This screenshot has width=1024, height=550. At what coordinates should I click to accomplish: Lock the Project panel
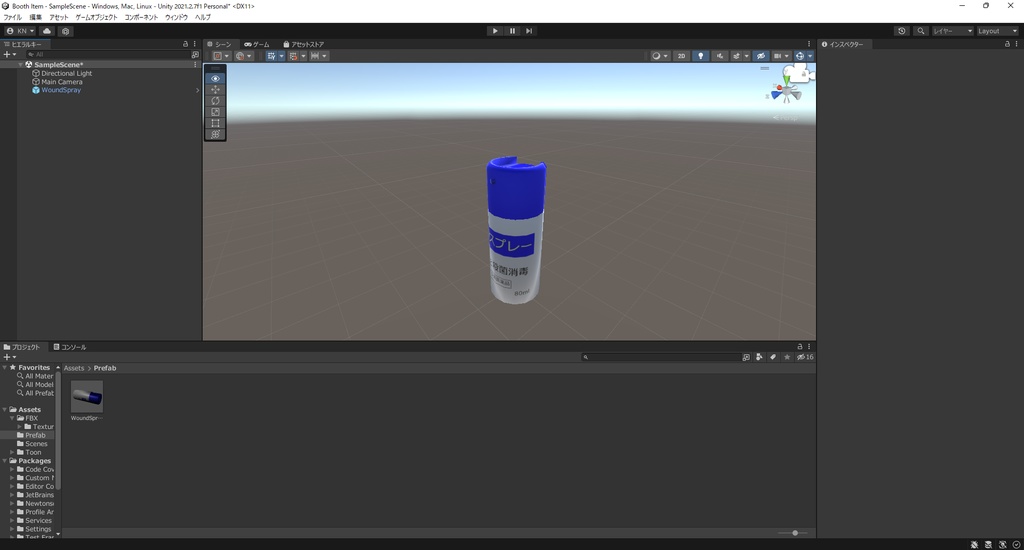[799, 347]
